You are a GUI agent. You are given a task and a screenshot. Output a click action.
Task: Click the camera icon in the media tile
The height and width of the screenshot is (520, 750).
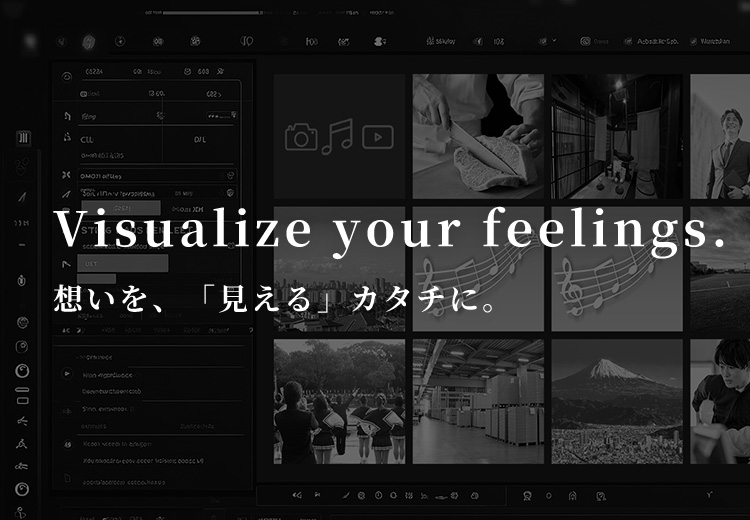pos(301,137)
